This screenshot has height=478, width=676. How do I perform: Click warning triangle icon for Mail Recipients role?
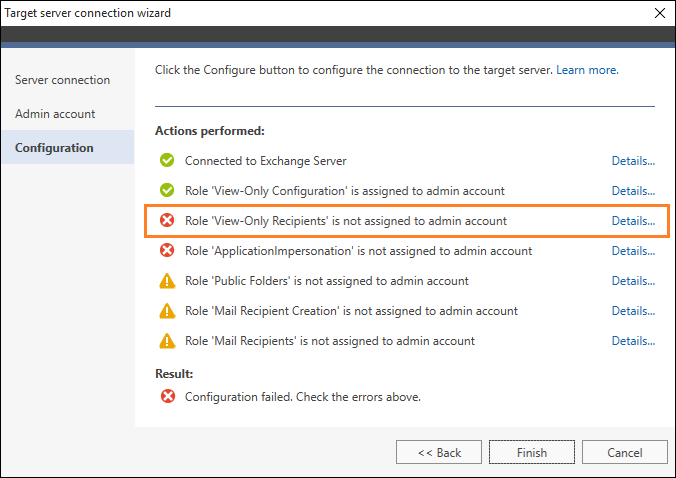pyautogui.click(x=167, y=341)
